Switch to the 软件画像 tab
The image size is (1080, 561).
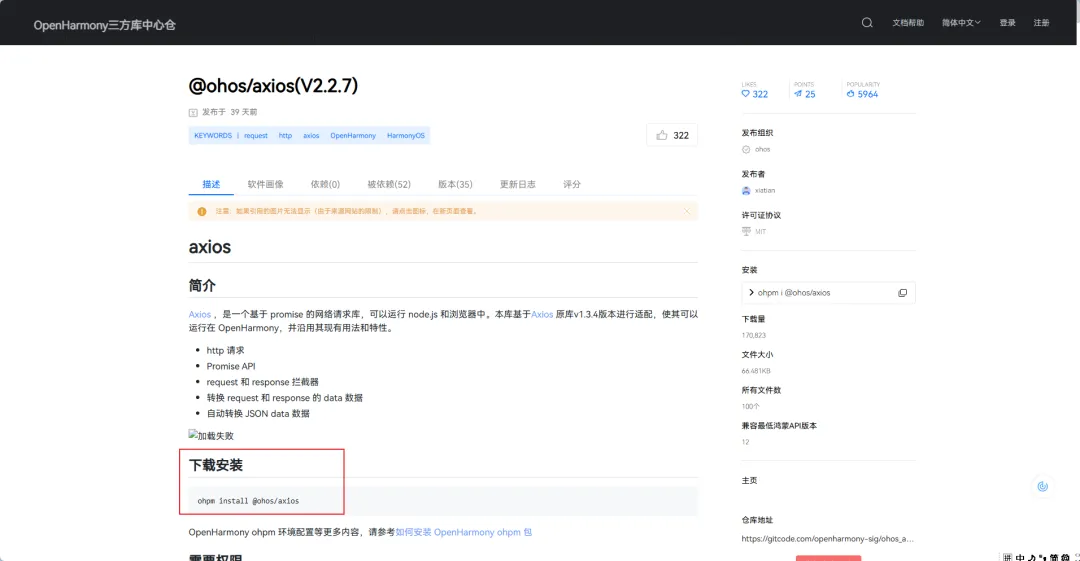click(265, 184)
